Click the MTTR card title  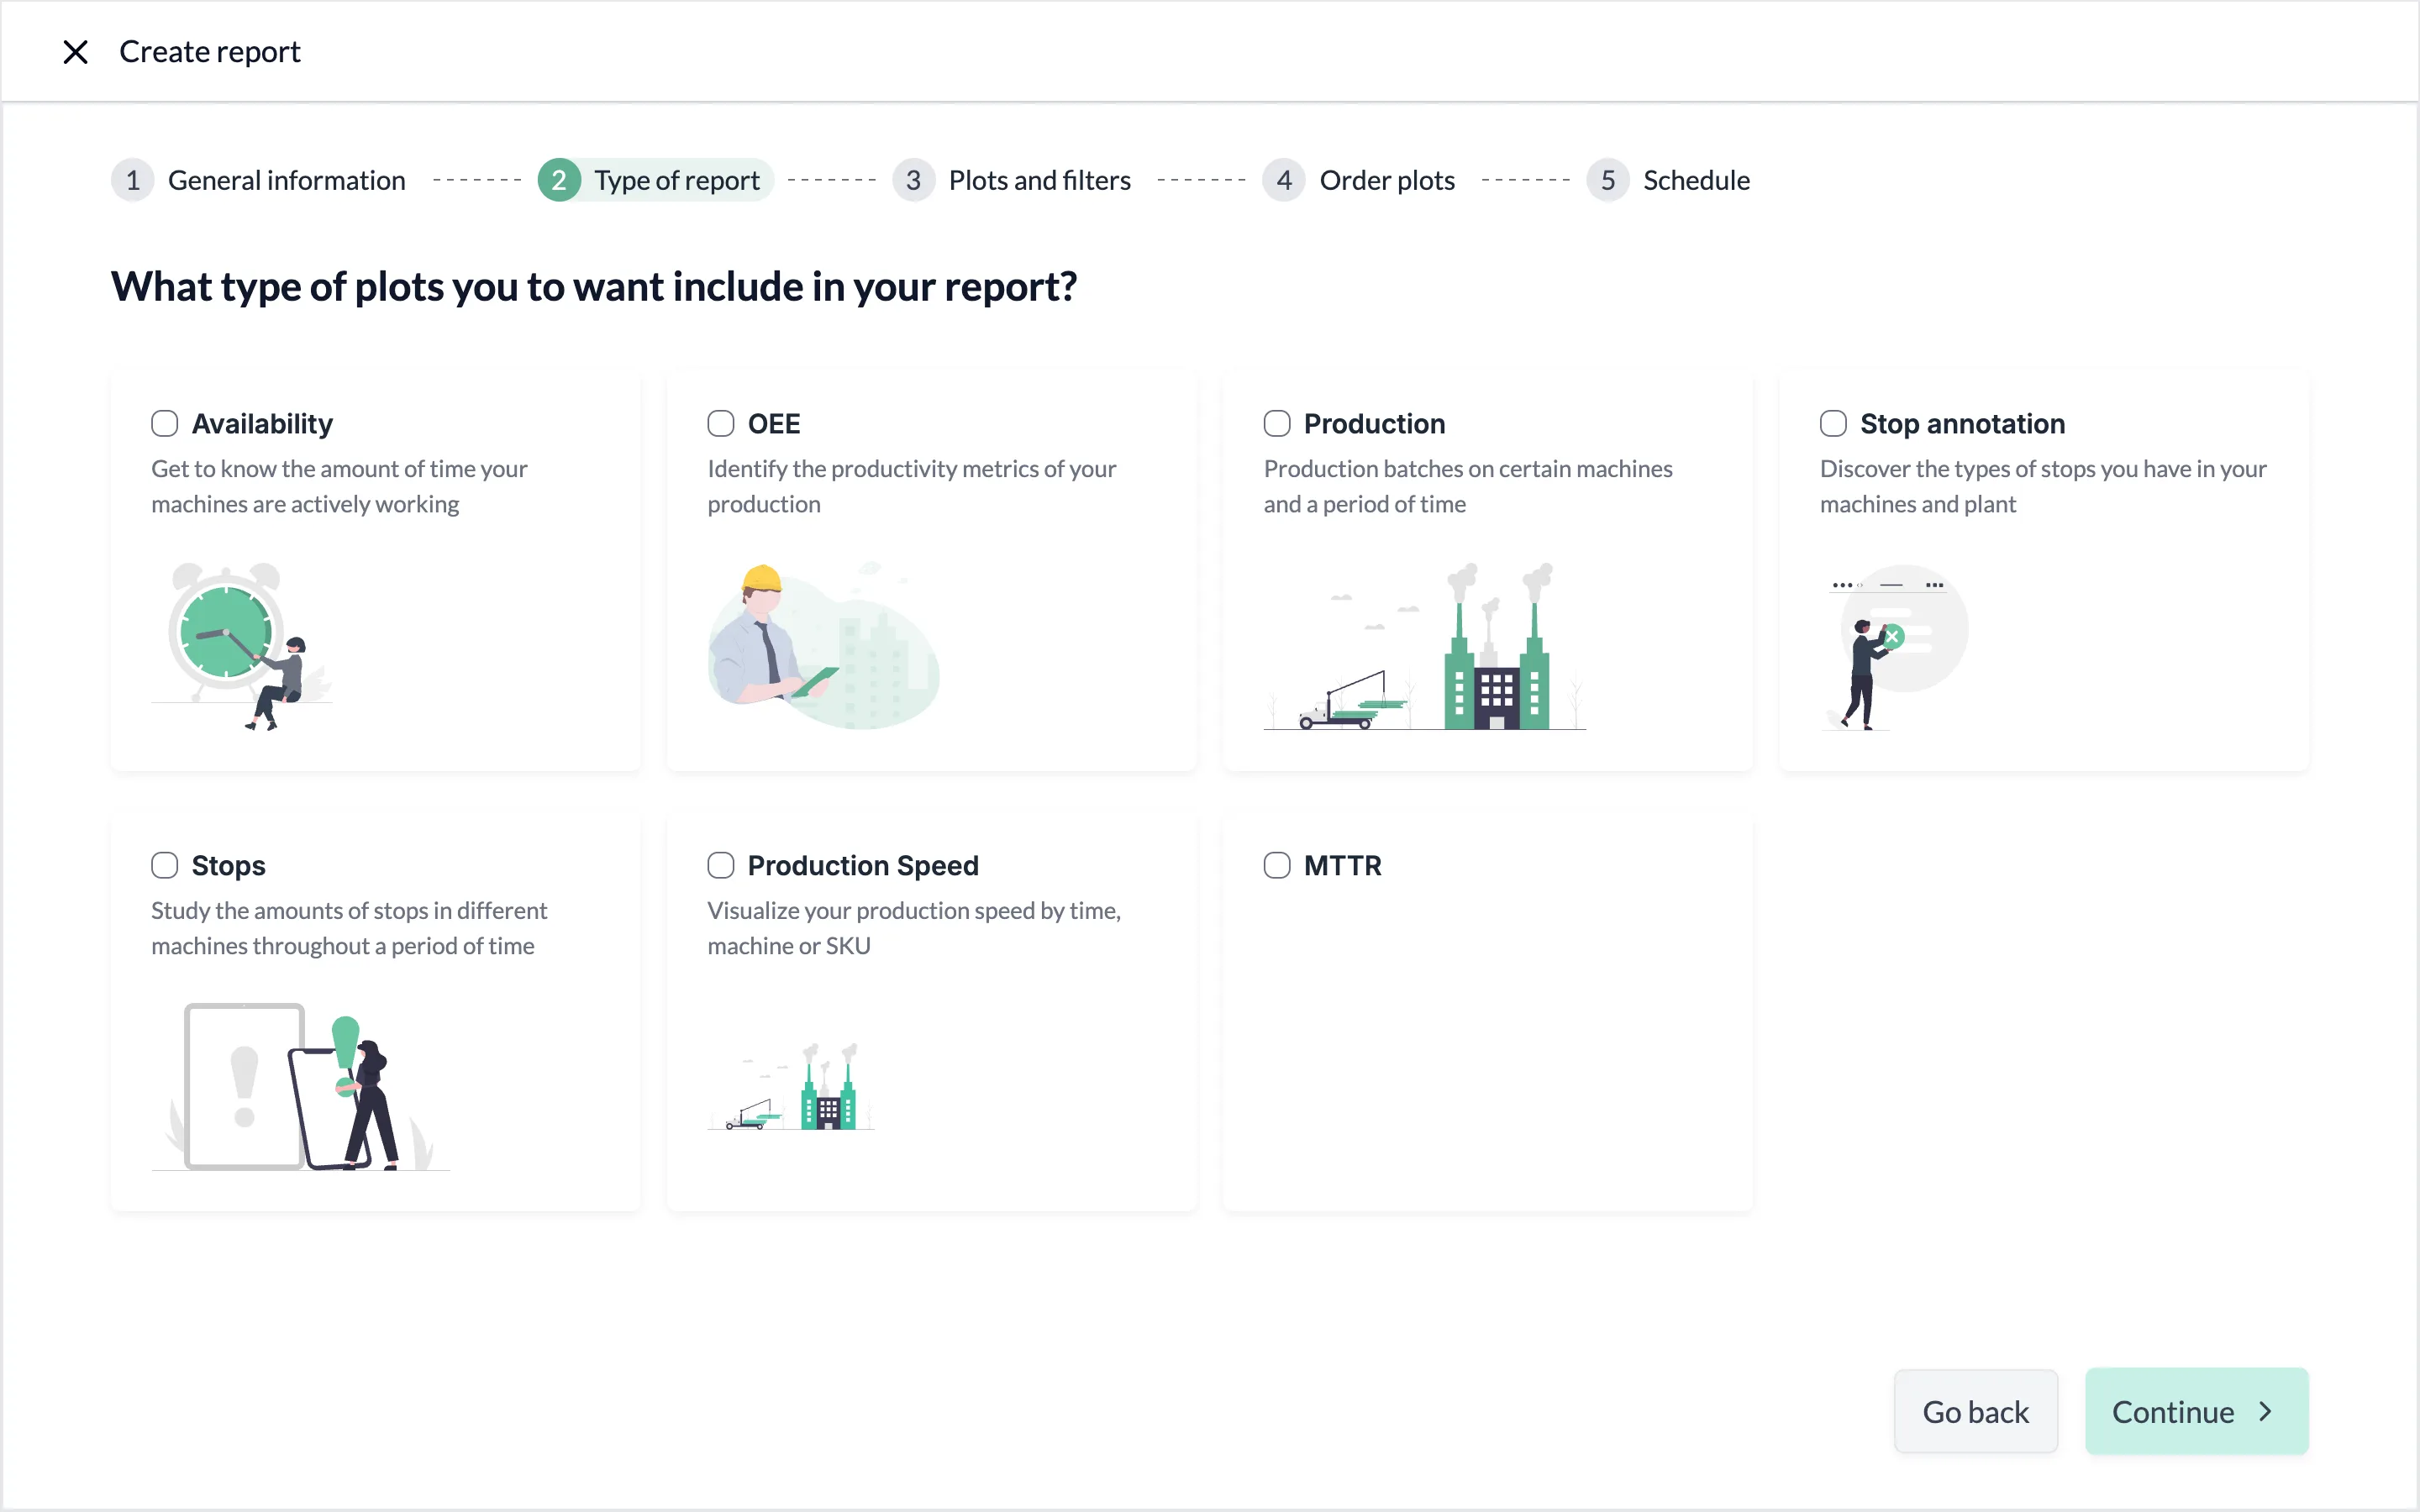(1342, 865)
